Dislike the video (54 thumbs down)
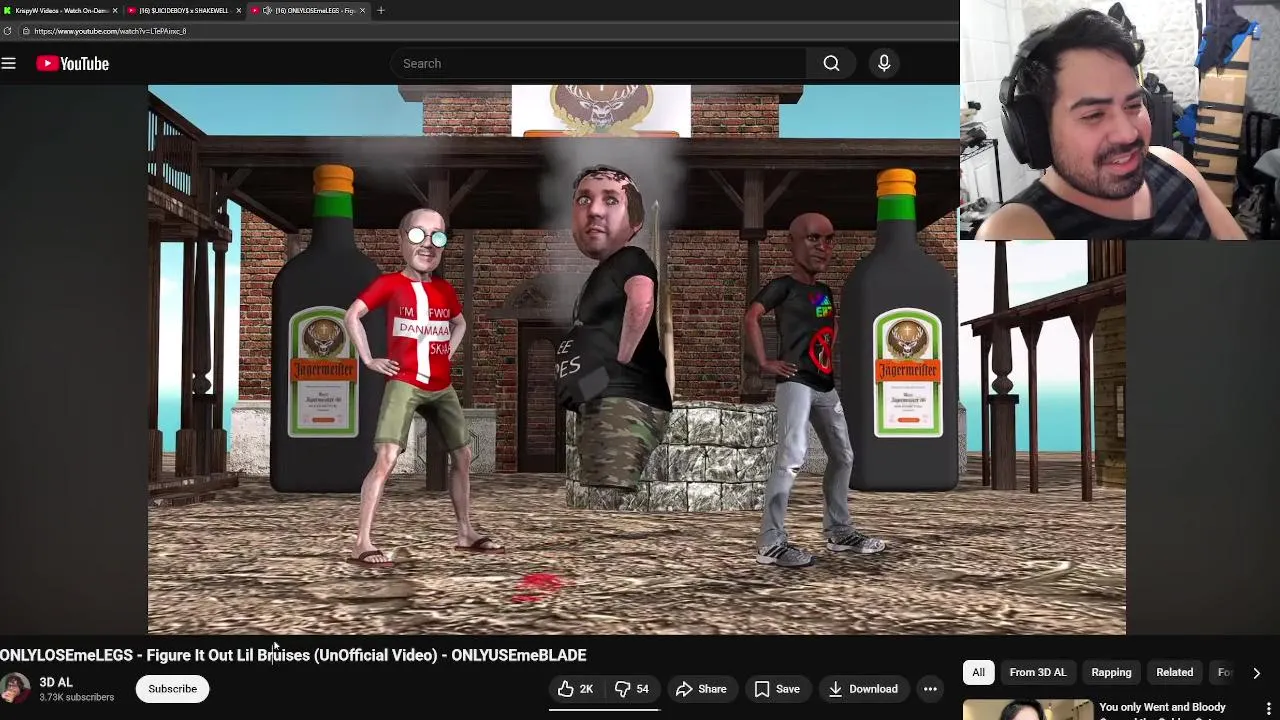This screenshot has height=720, width=1280. point(631,689)
